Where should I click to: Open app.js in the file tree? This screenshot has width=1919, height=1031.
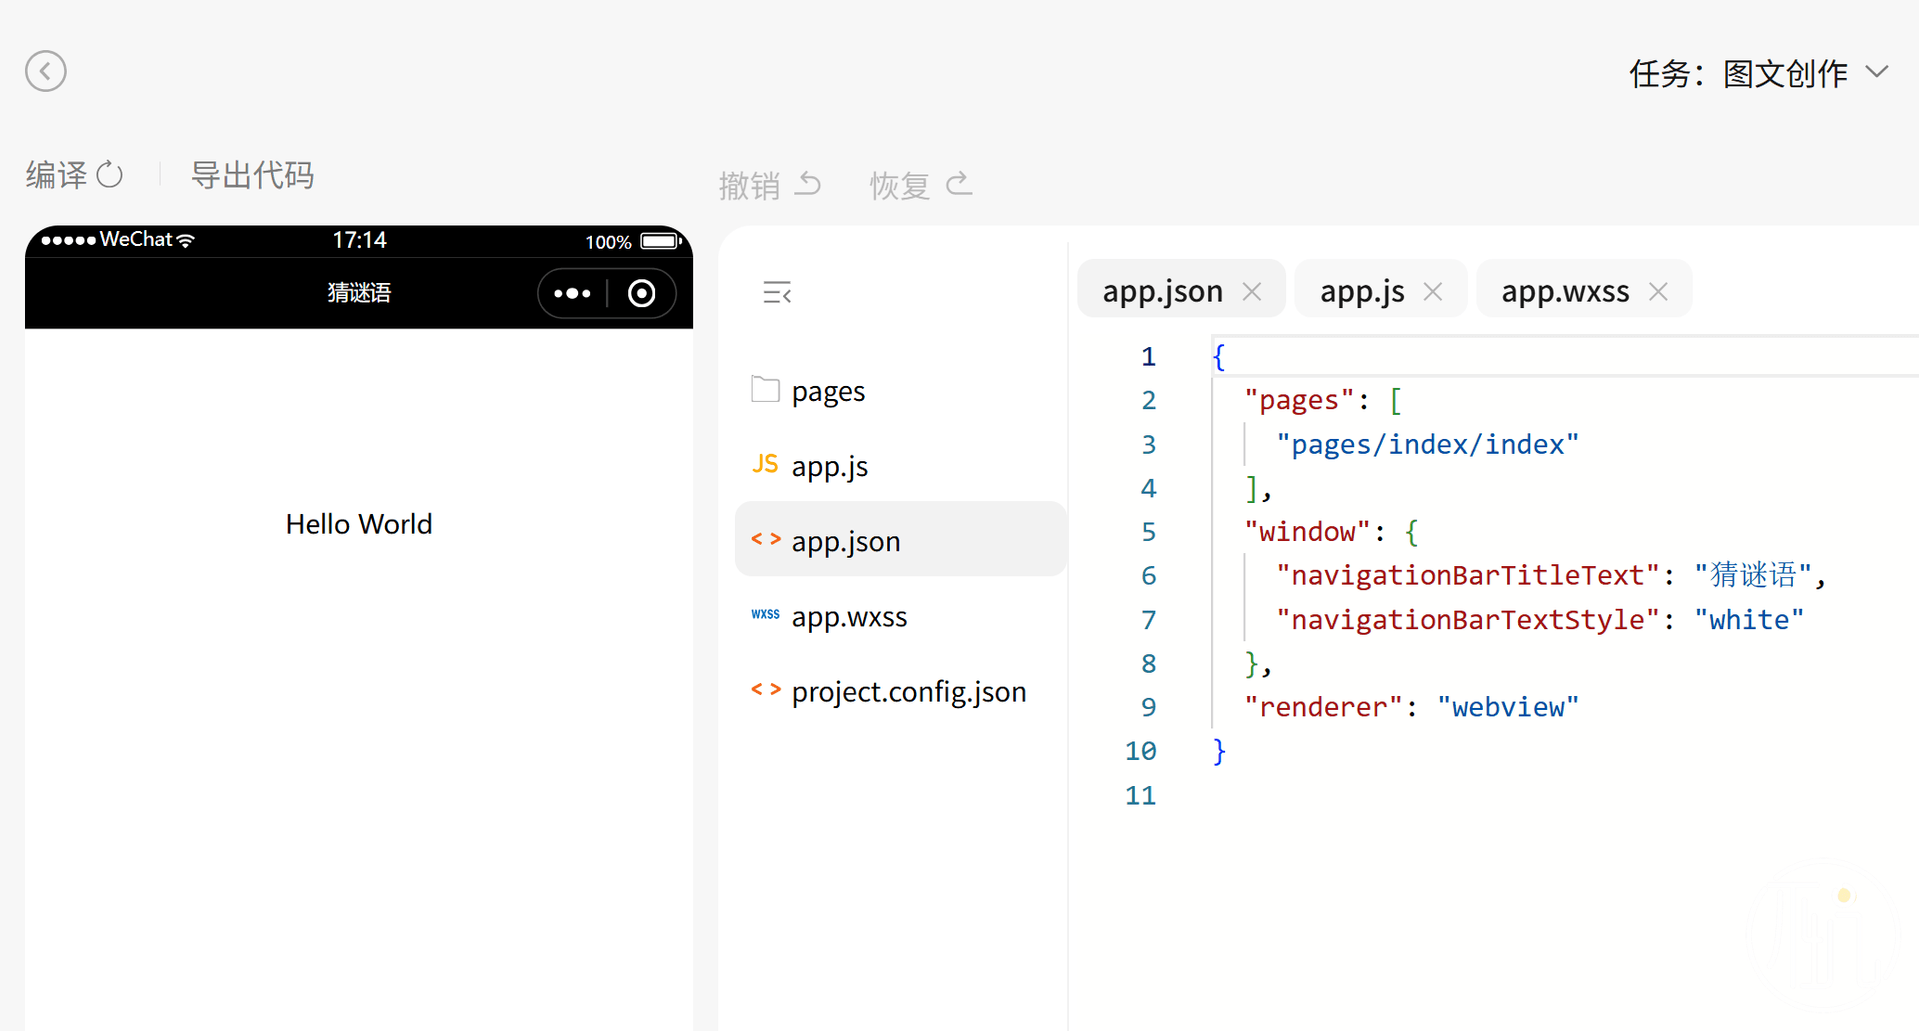pos(829,466)
